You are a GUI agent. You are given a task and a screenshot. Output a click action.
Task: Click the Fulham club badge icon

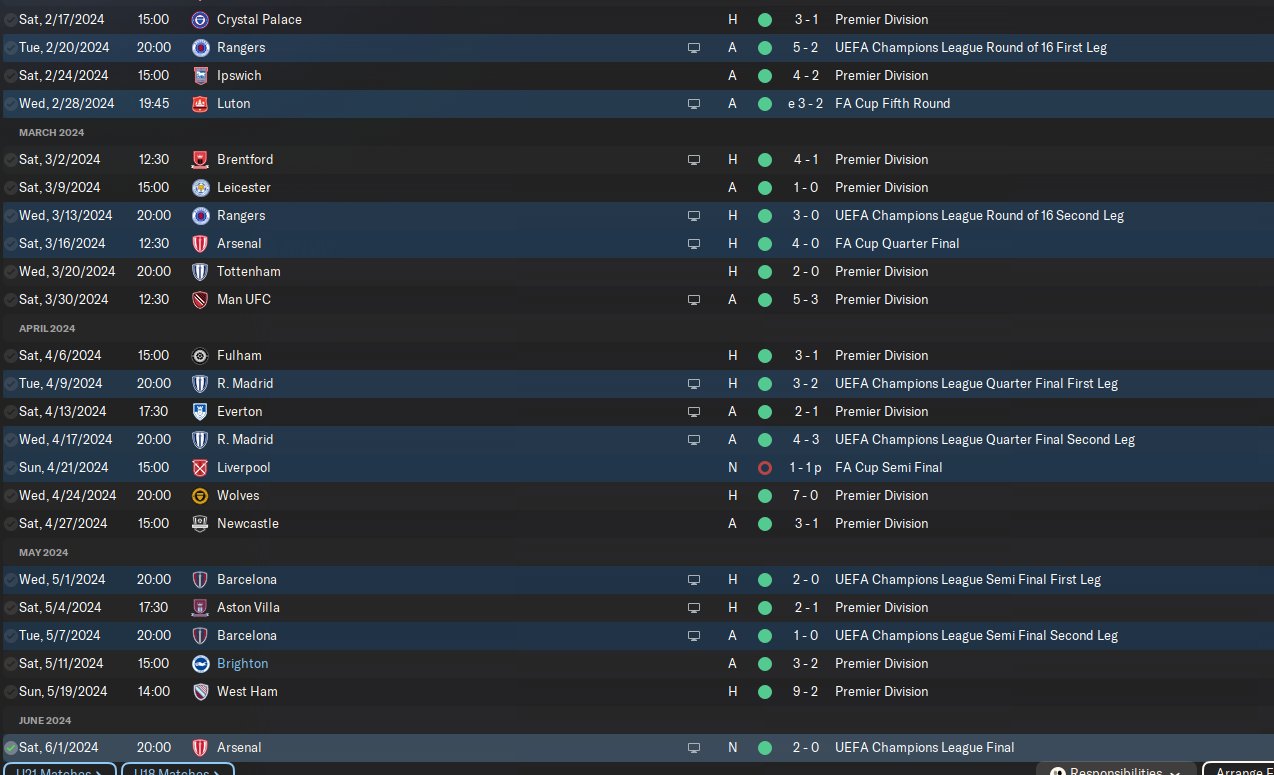tap(200, 355)
